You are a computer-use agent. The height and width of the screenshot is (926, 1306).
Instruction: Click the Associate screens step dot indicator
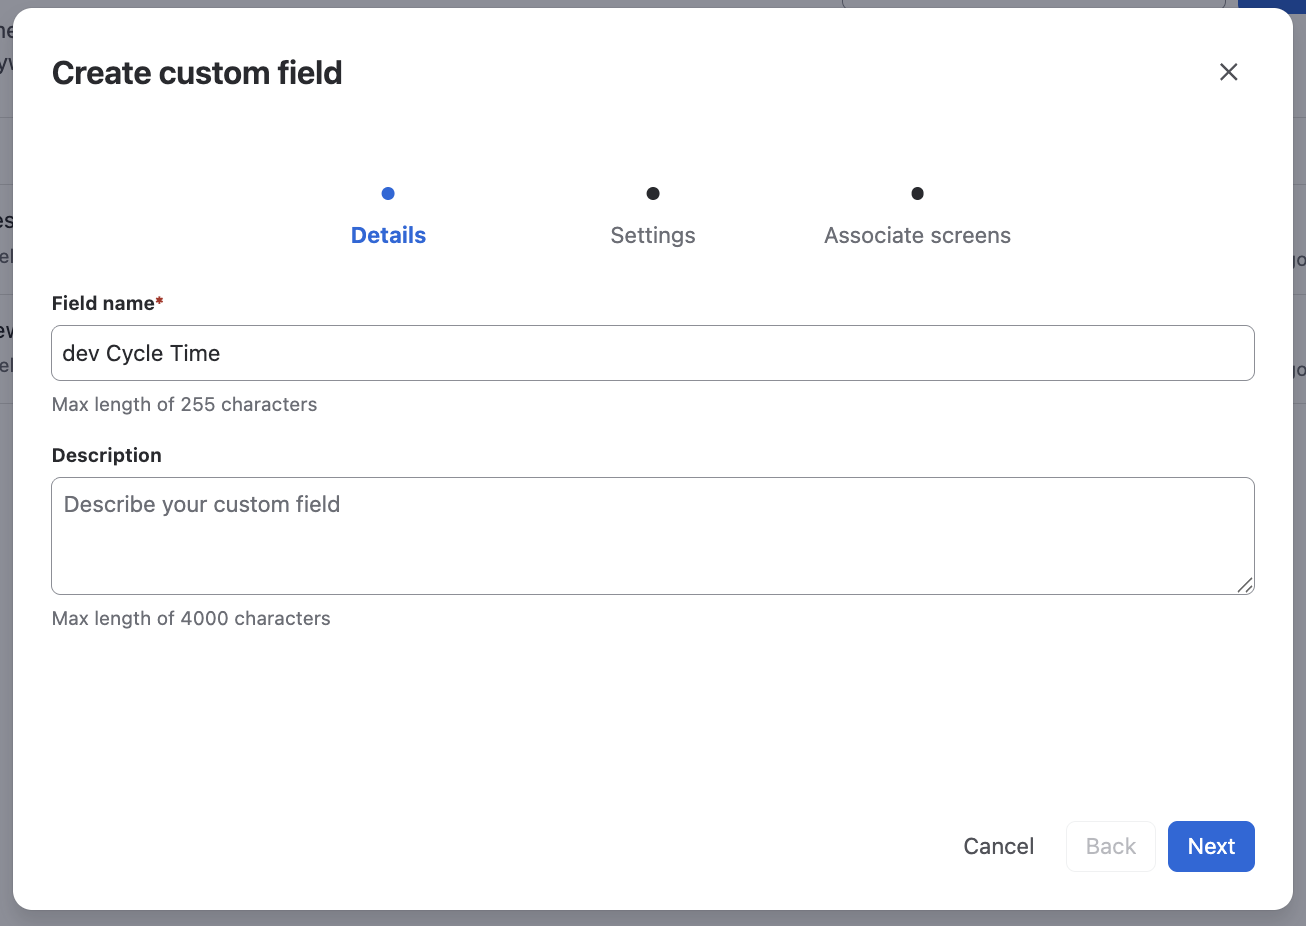click(x=917, y=193)
